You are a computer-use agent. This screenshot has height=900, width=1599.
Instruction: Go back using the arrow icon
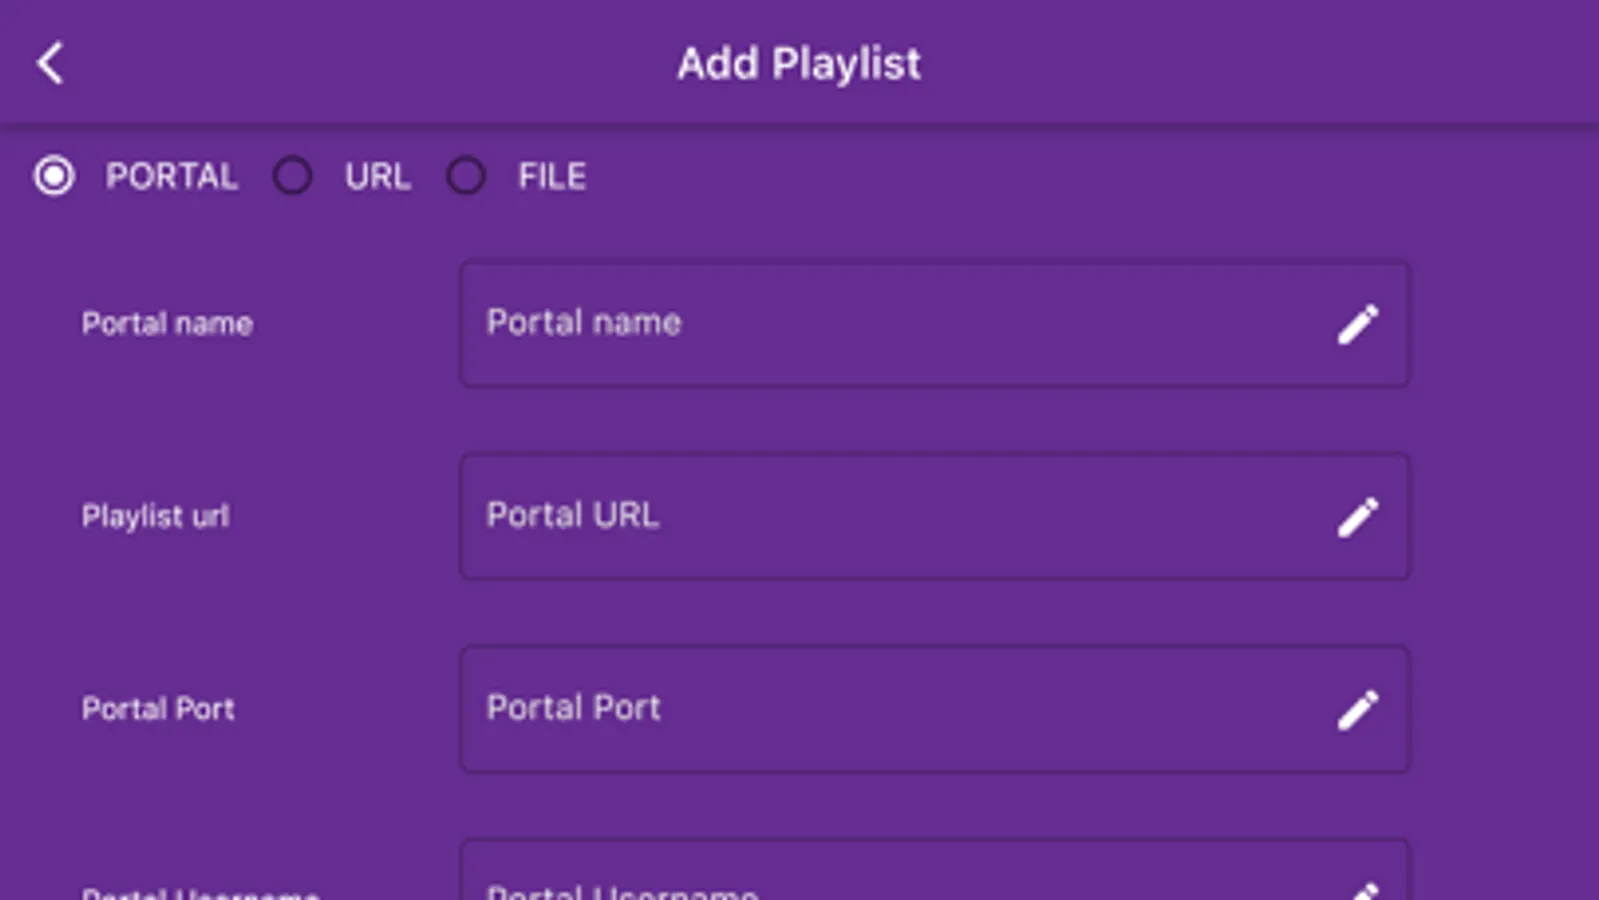(50, 63)
